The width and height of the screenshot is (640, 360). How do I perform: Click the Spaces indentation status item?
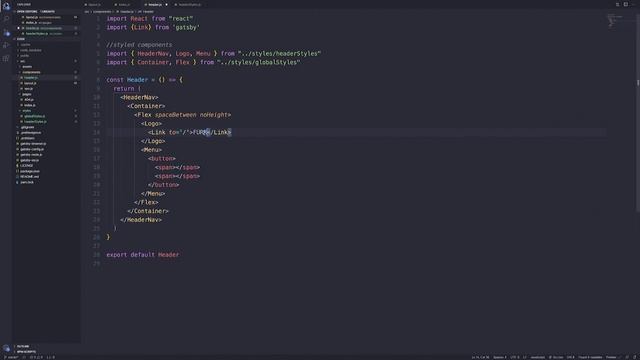500,357
